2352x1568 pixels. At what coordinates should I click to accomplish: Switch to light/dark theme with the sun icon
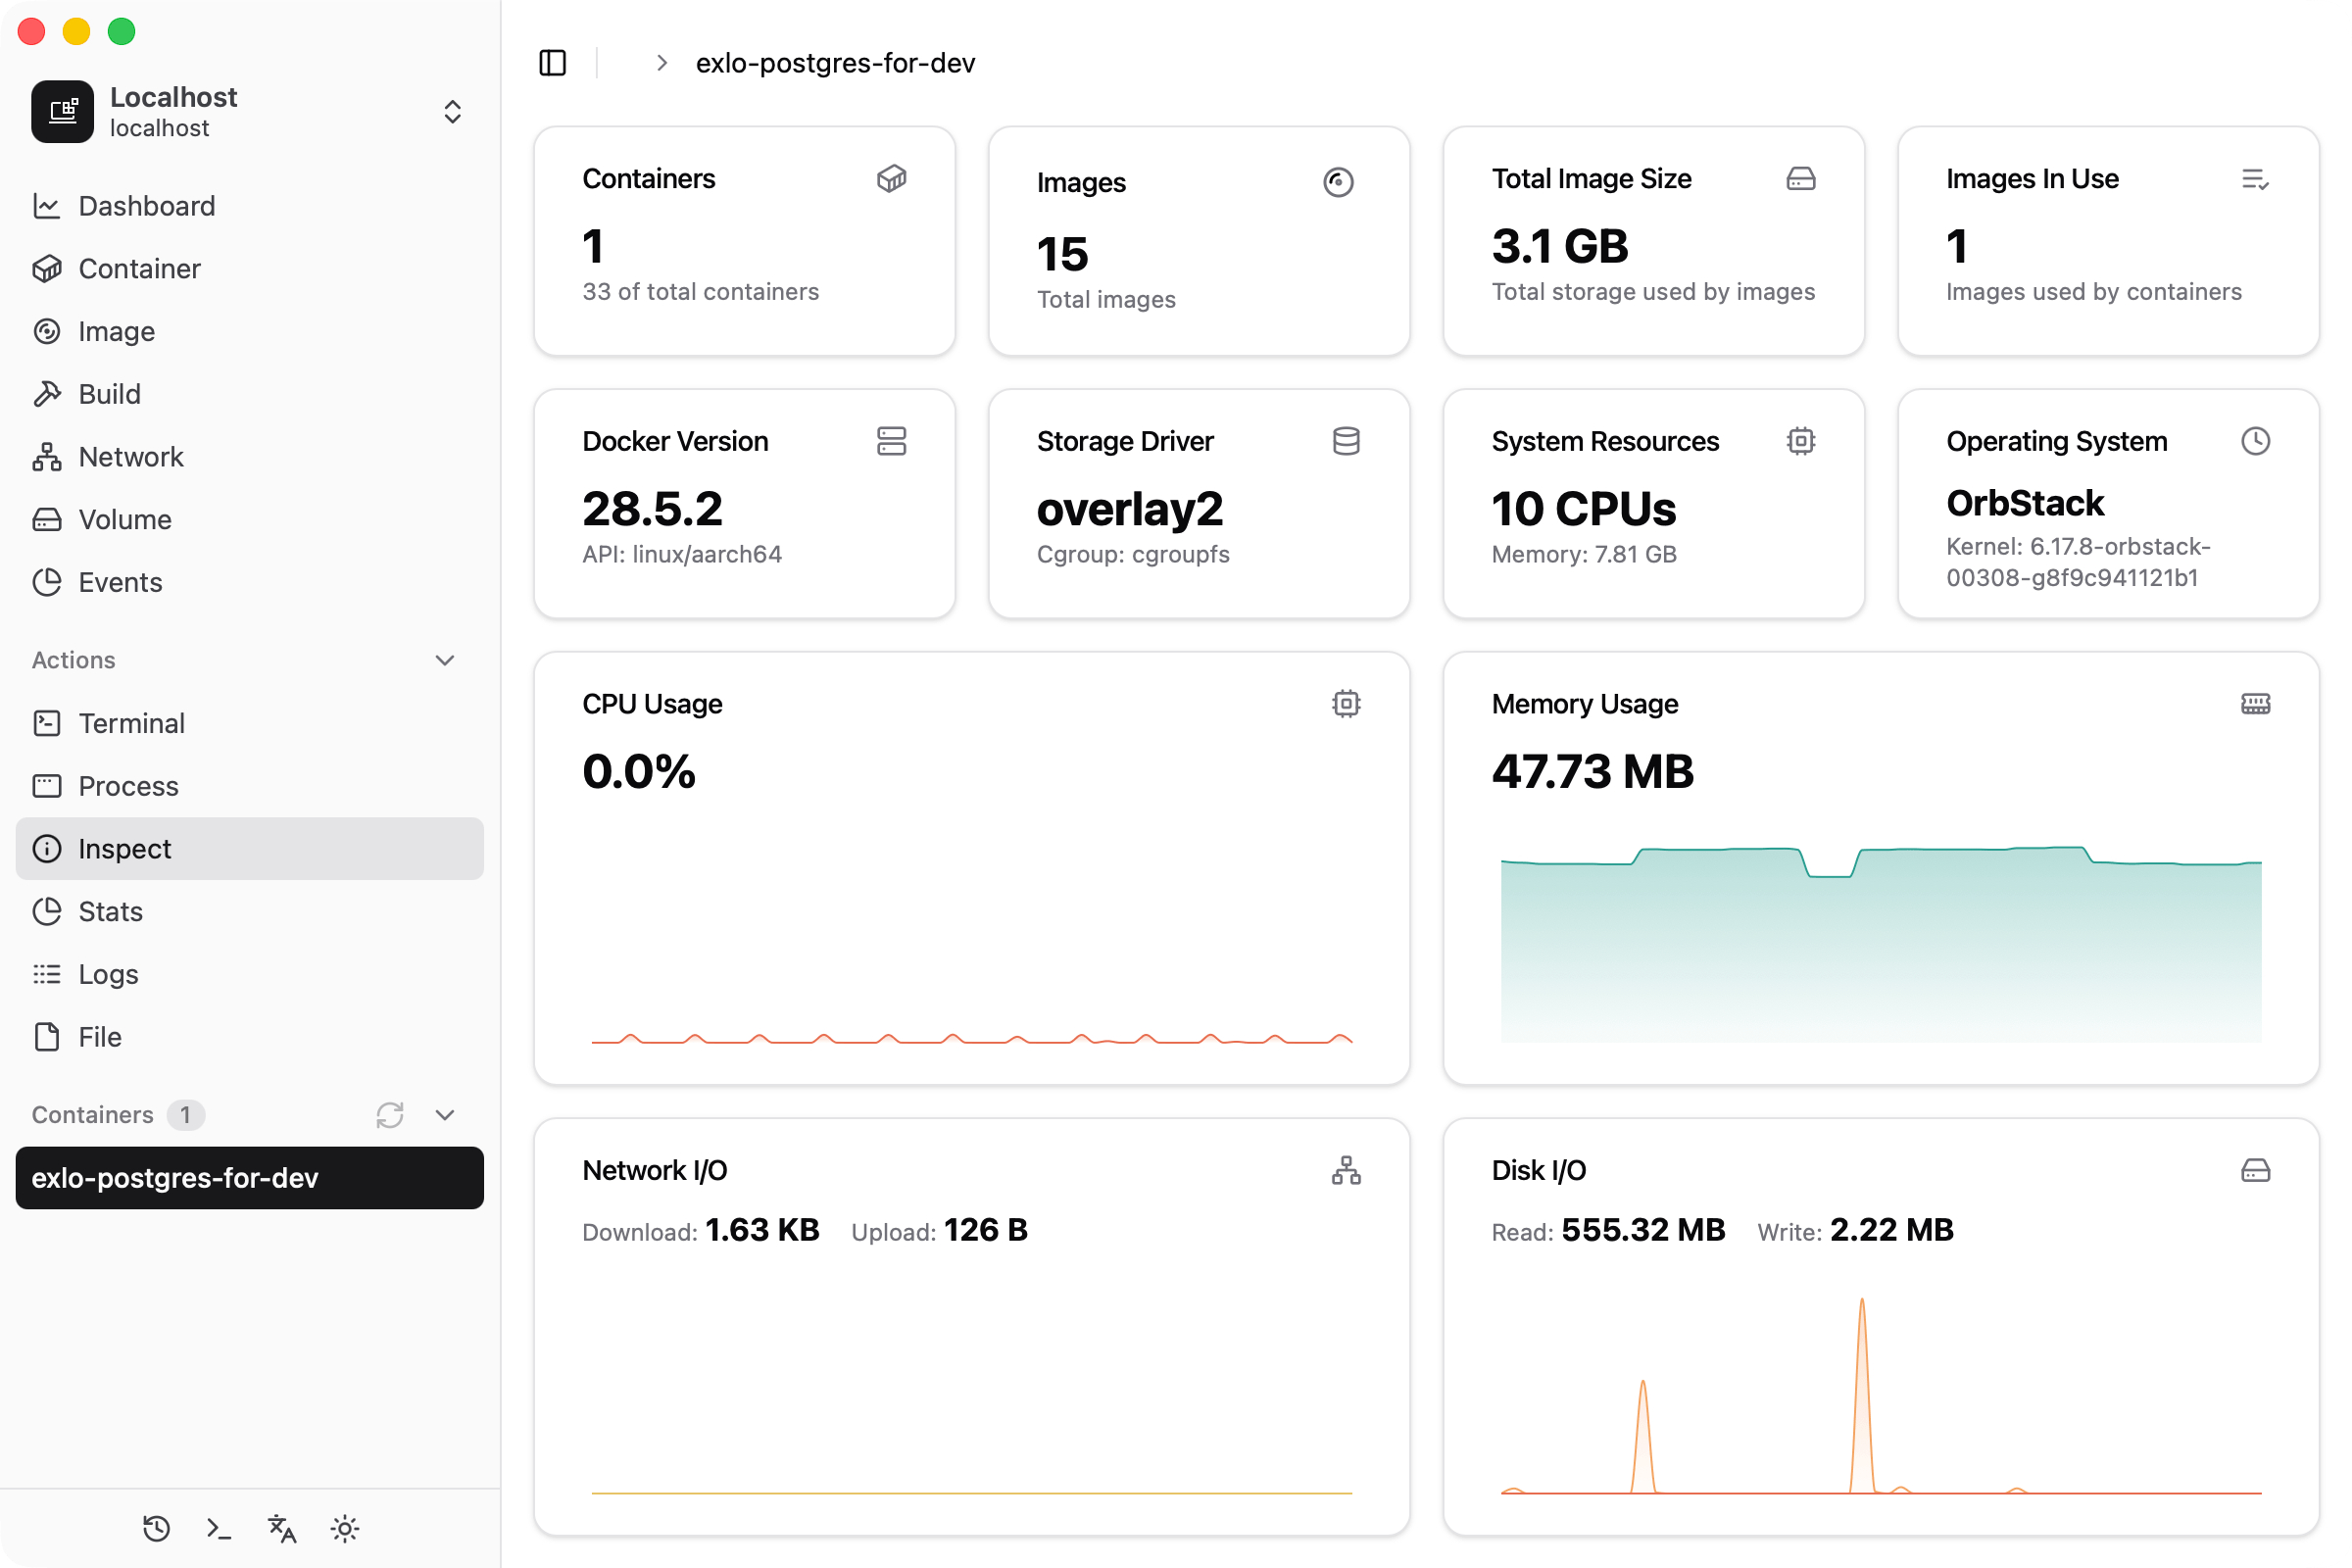(x=344, y=1529)
